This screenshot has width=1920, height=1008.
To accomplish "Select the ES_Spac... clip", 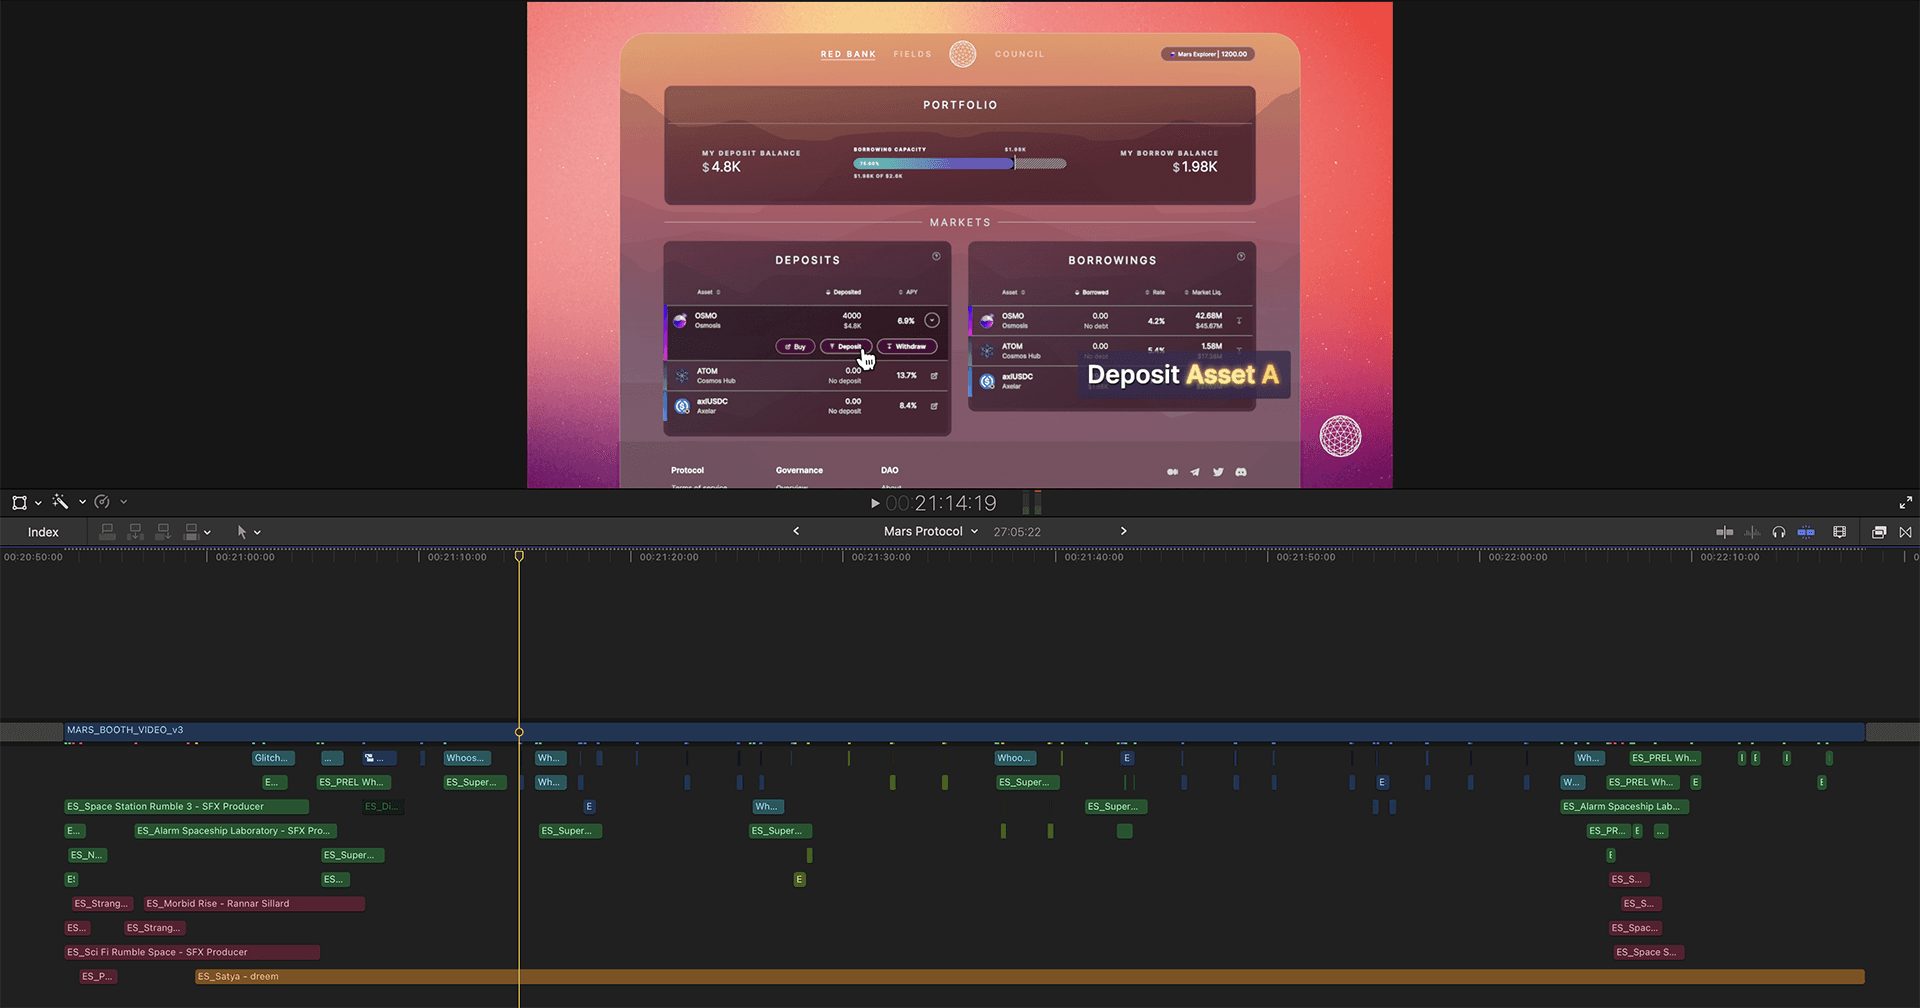I will (x=1635, y=928).
